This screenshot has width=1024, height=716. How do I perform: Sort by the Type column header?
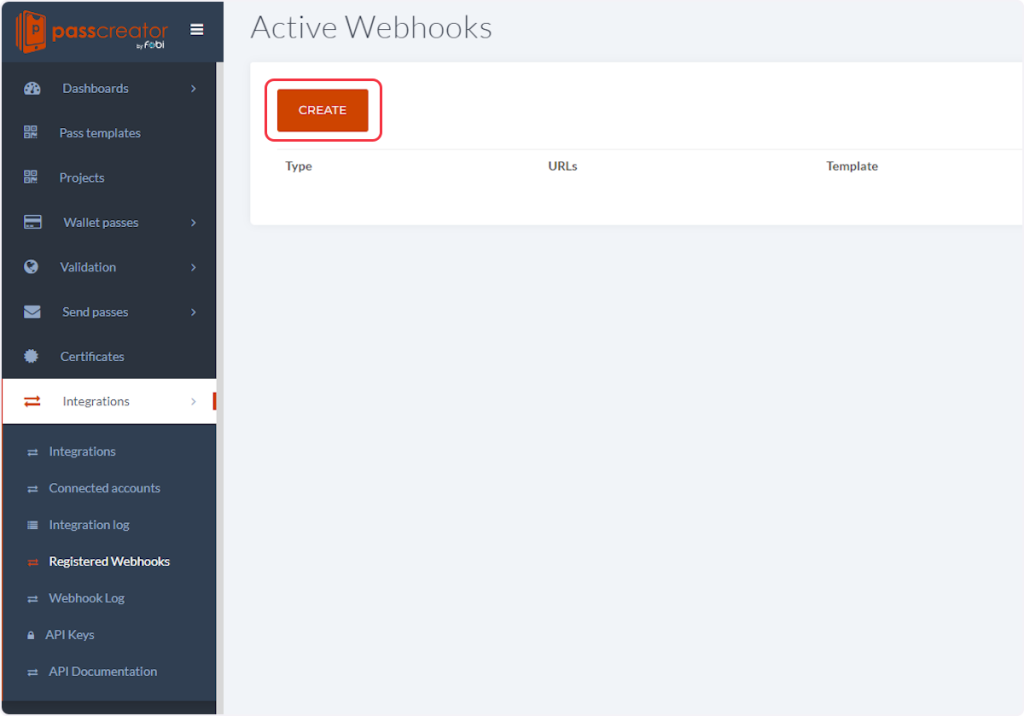tap(299, 167)
